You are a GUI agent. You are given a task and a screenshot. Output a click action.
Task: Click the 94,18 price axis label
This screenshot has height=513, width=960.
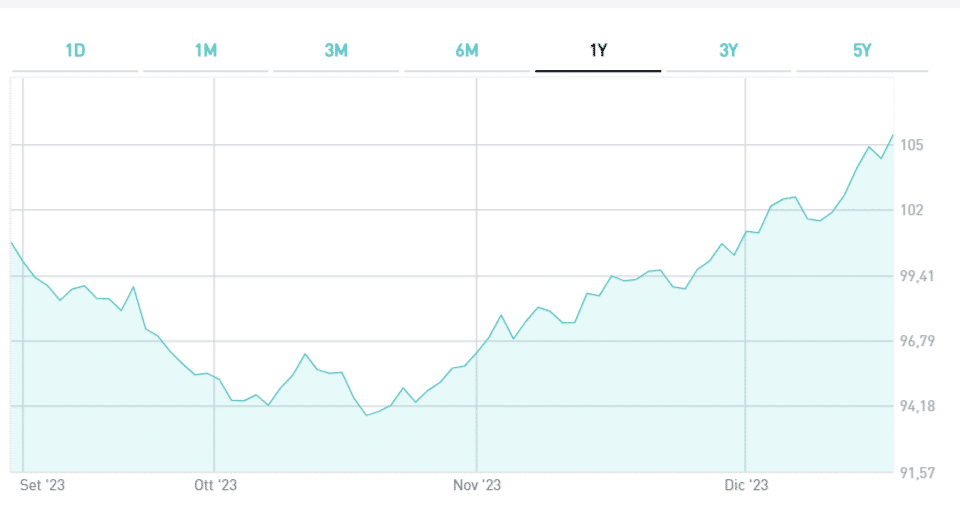(x=918, y=406)
